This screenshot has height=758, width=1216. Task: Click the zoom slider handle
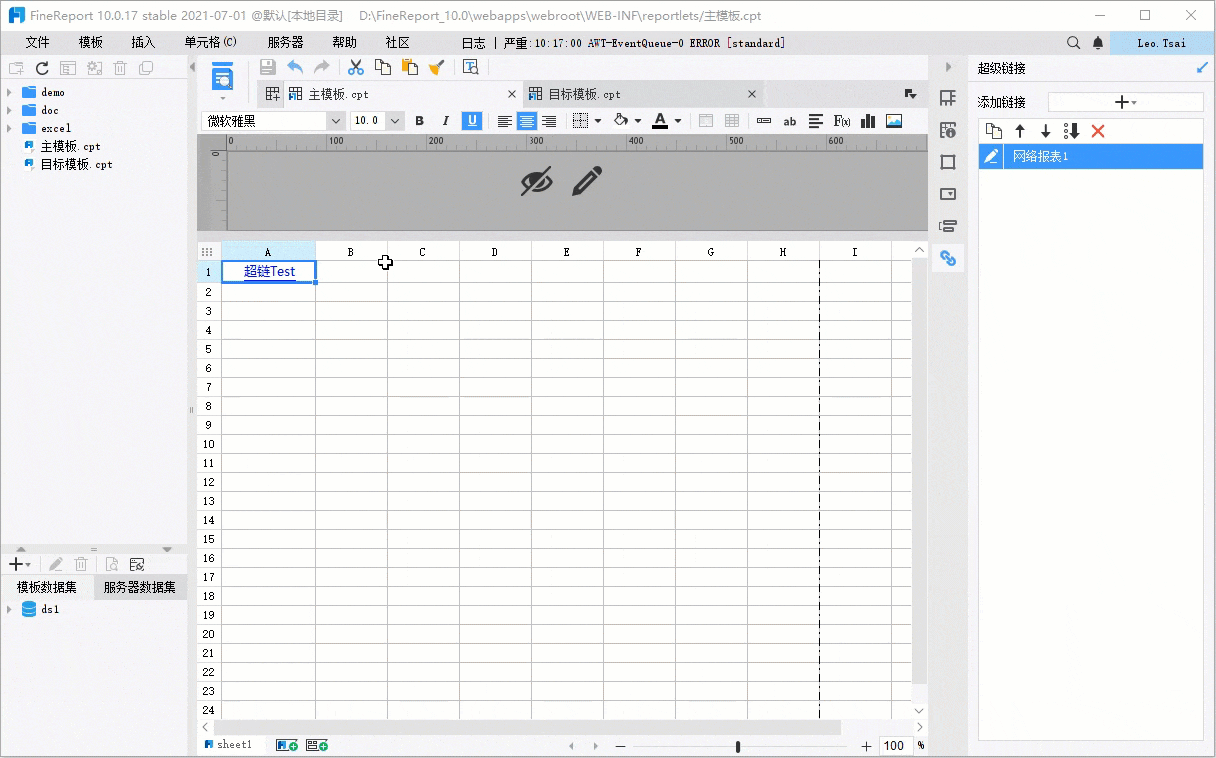738,746
